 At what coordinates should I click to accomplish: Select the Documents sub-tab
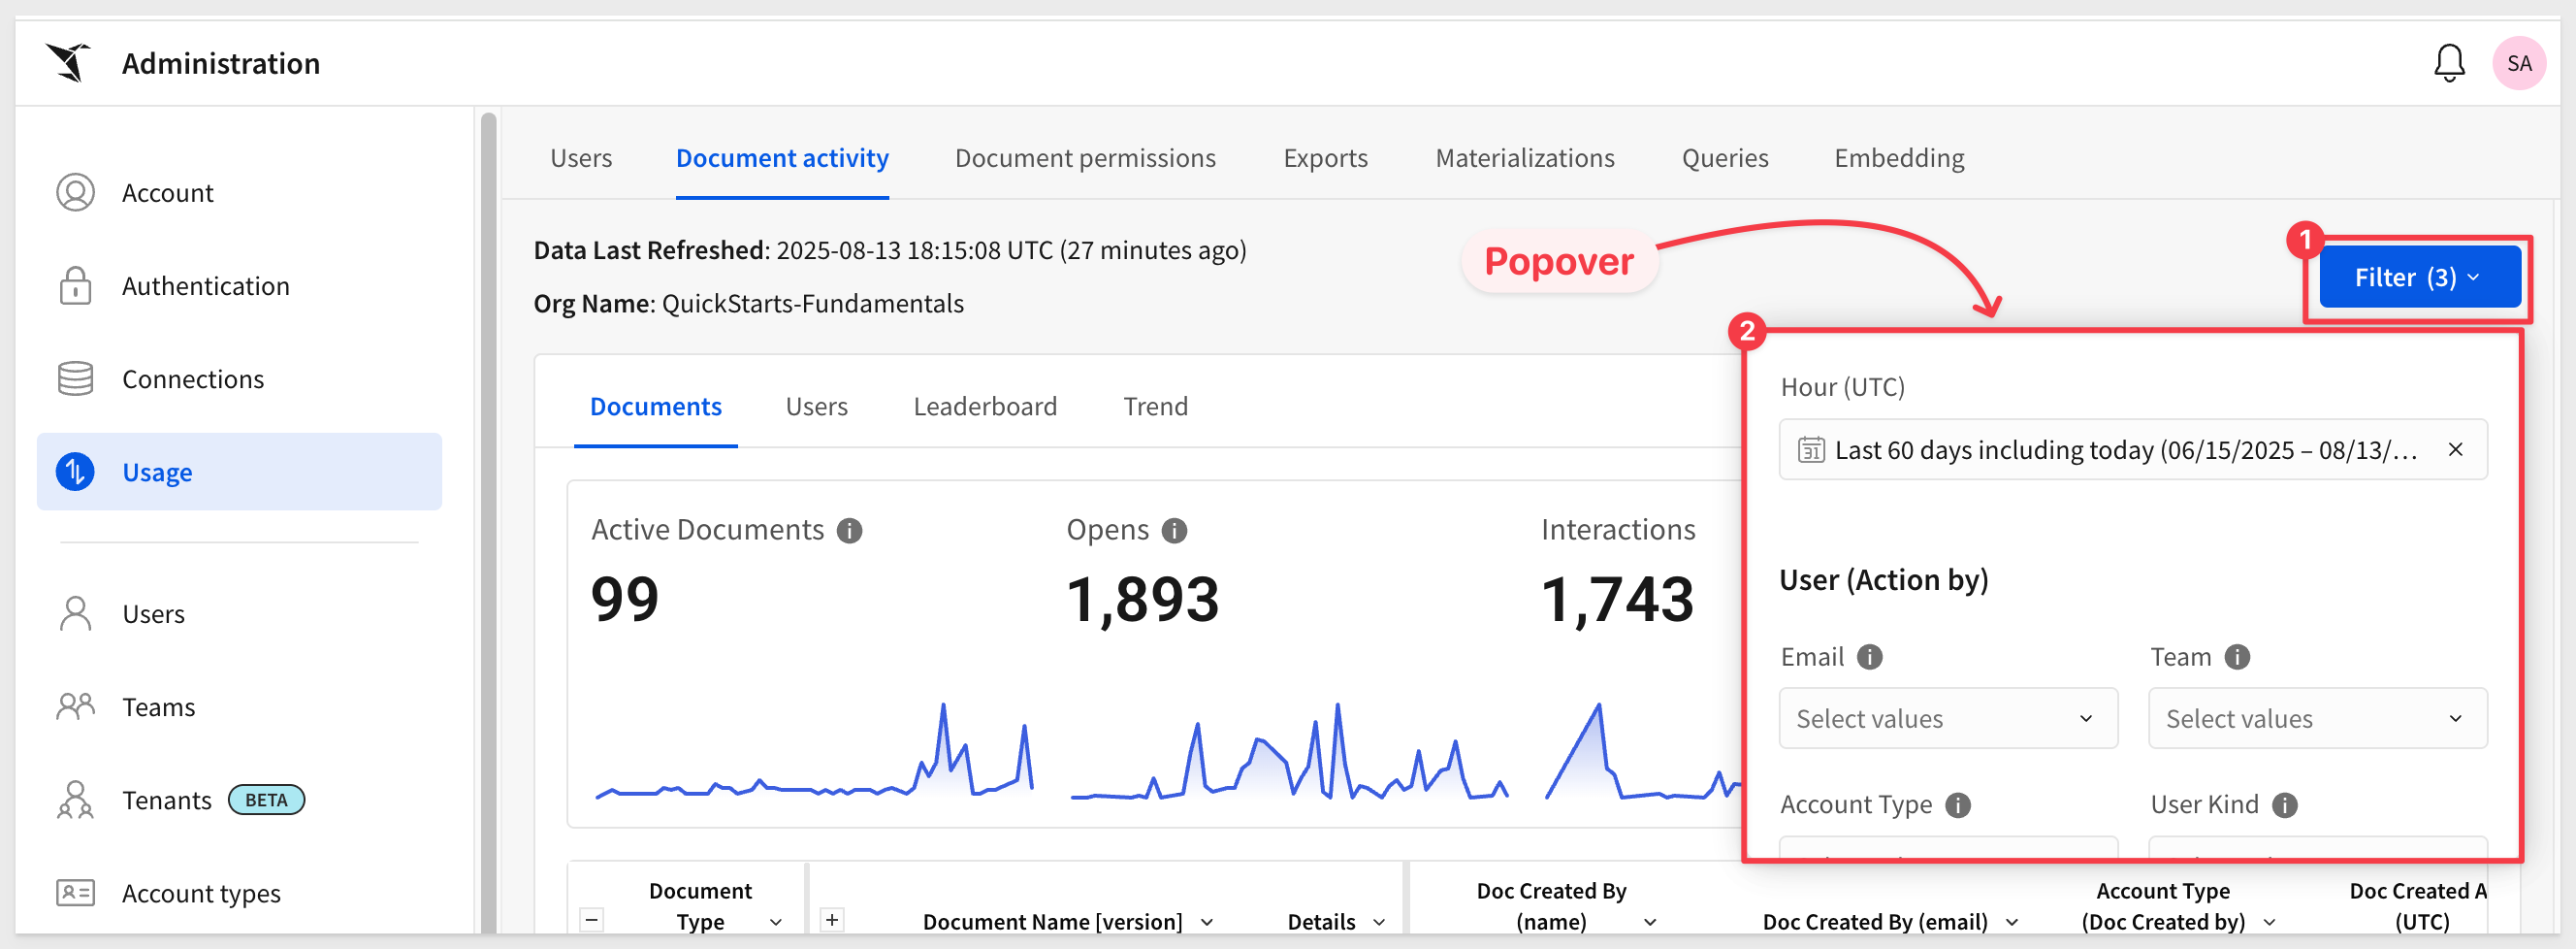click(656, 406)
